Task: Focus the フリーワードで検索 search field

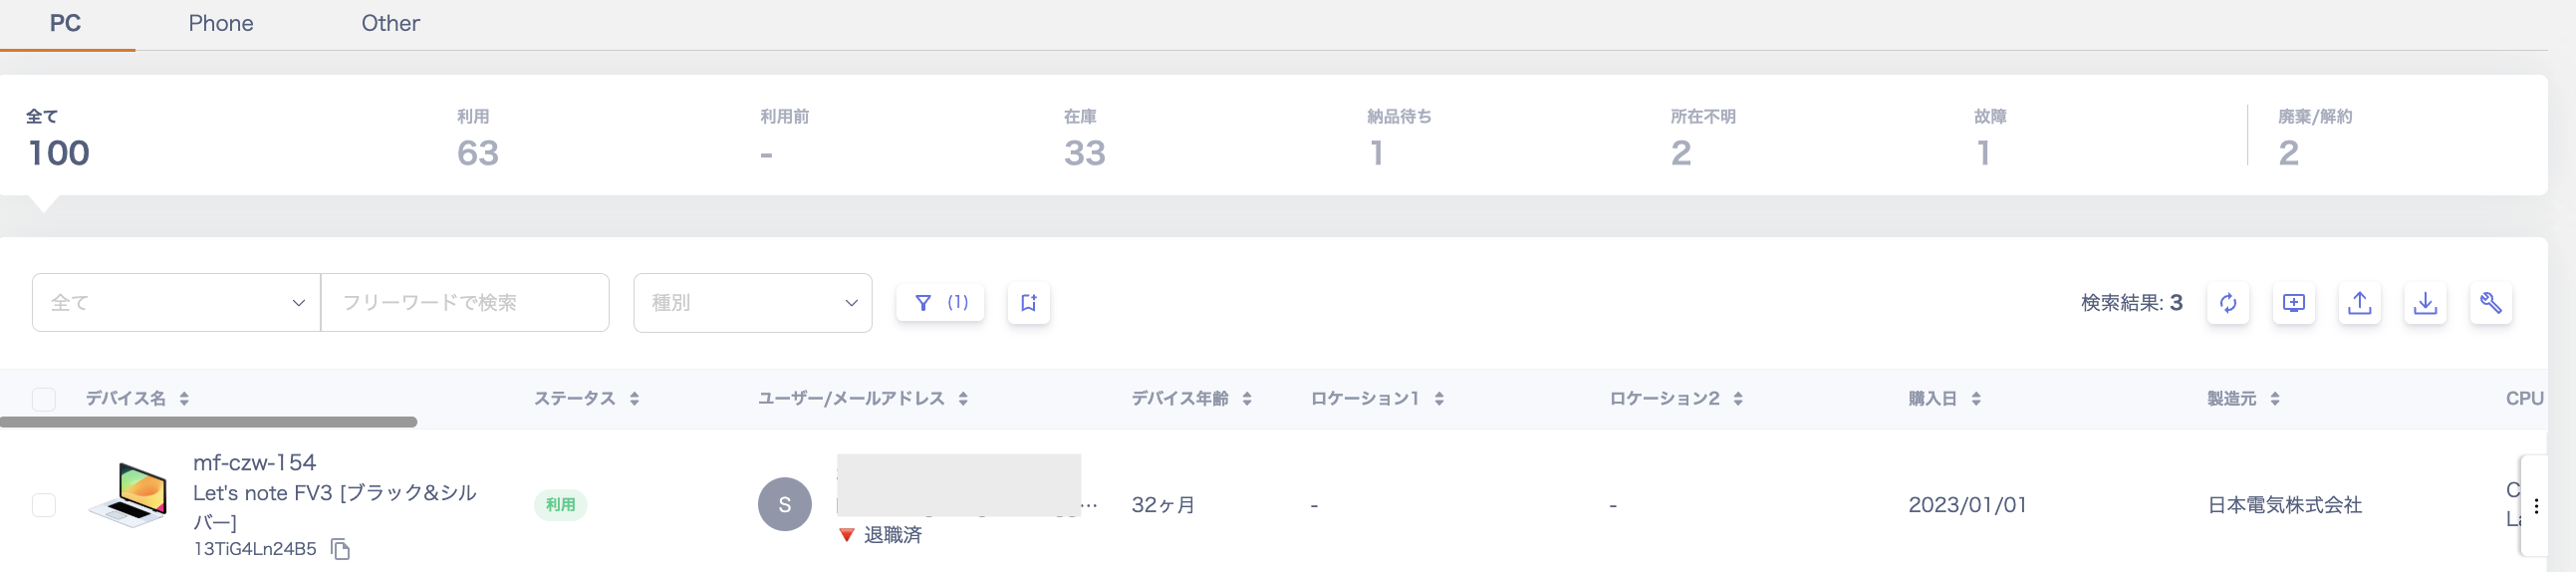Action: [x=464, y=302]
